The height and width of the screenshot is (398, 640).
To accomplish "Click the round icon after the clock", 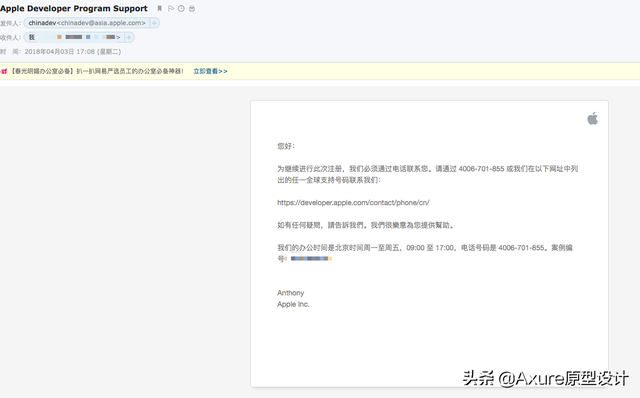I will click(x=191, y=9).
